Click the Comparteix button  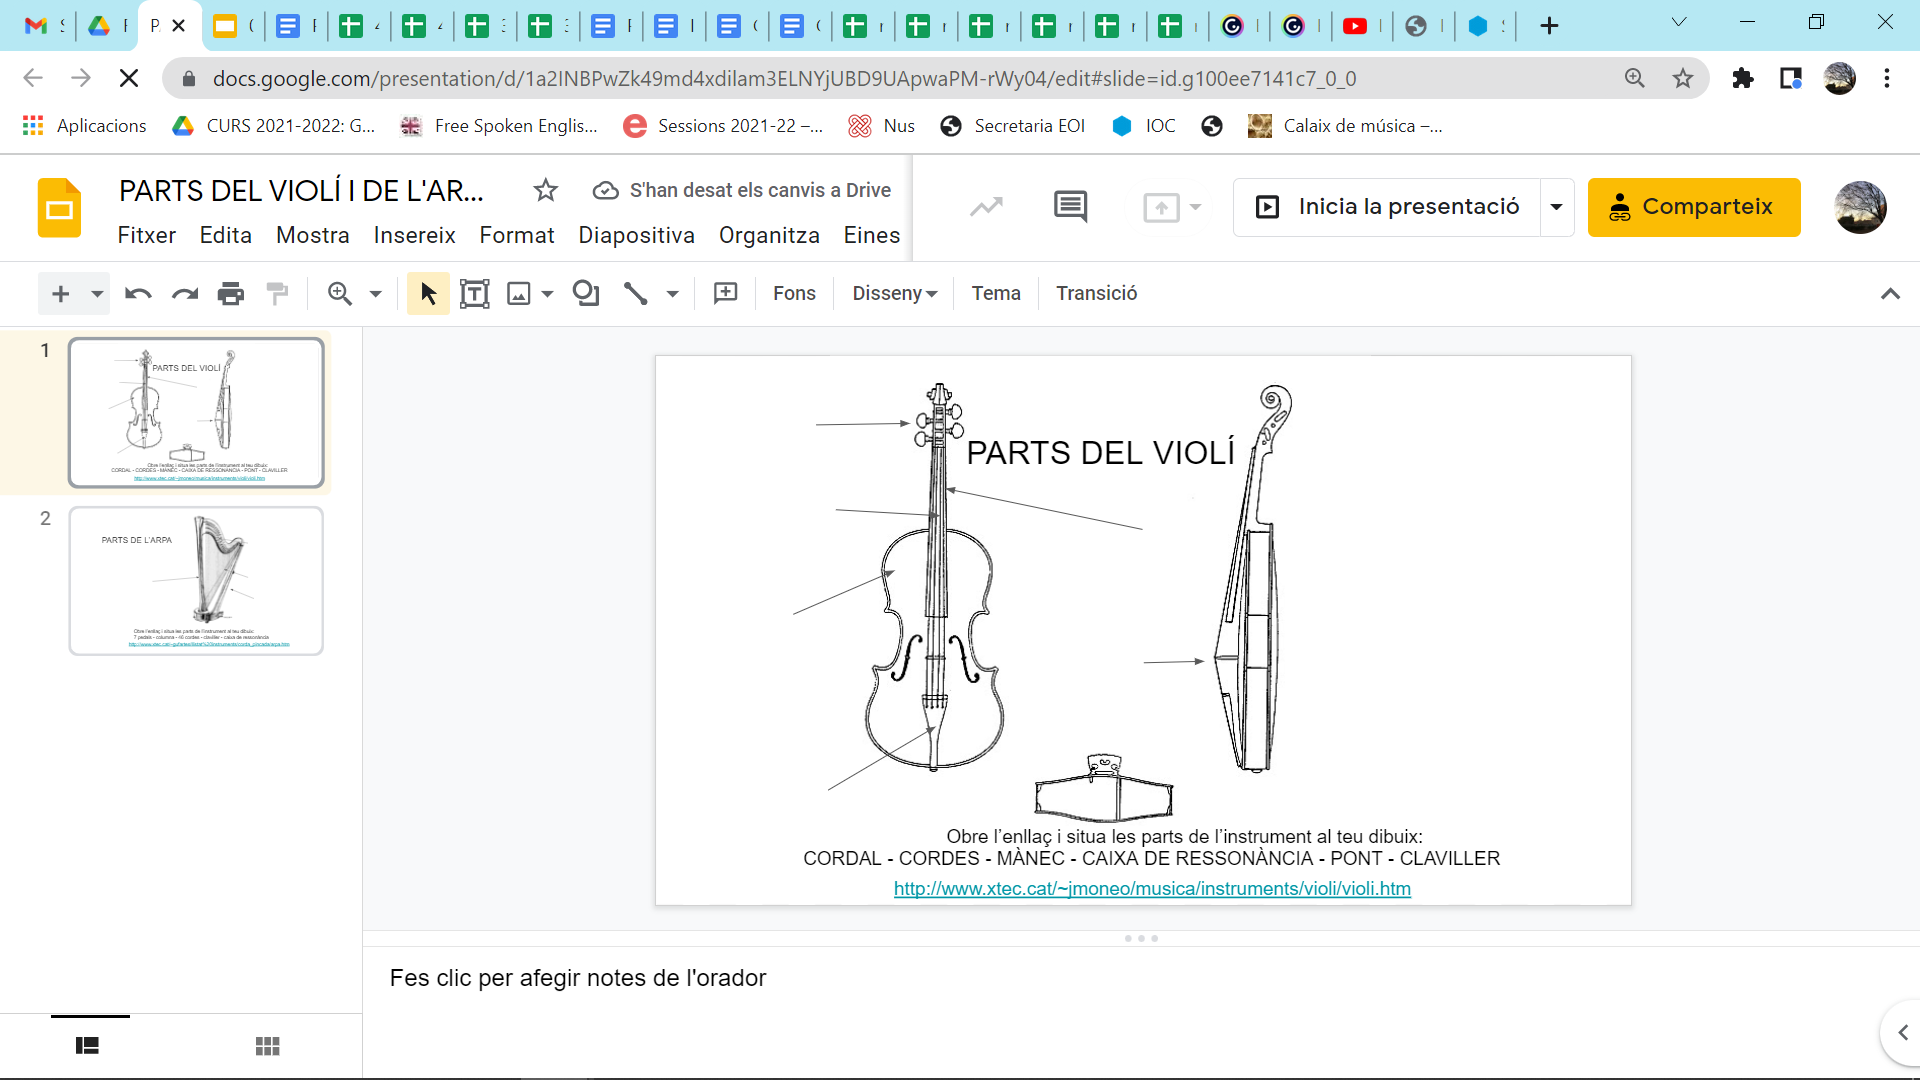click(1694, 207)
